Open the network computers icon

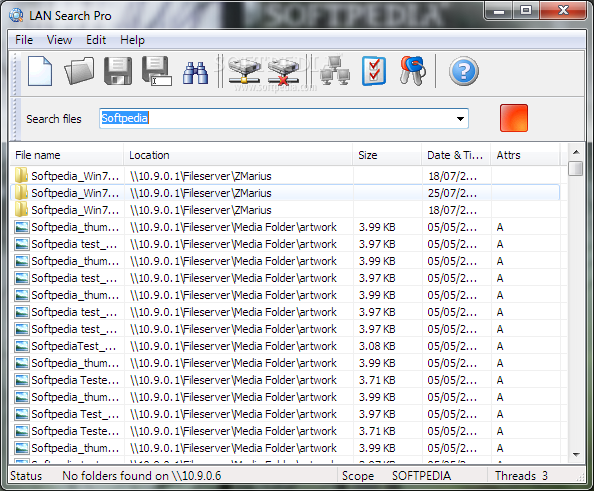point(335,71)
